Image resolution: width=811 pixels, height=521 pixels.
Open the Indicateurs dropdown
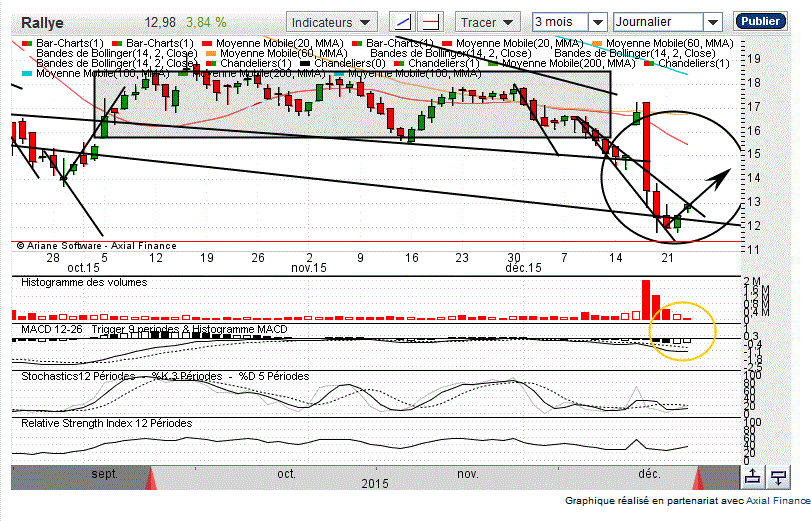point(331,22)
